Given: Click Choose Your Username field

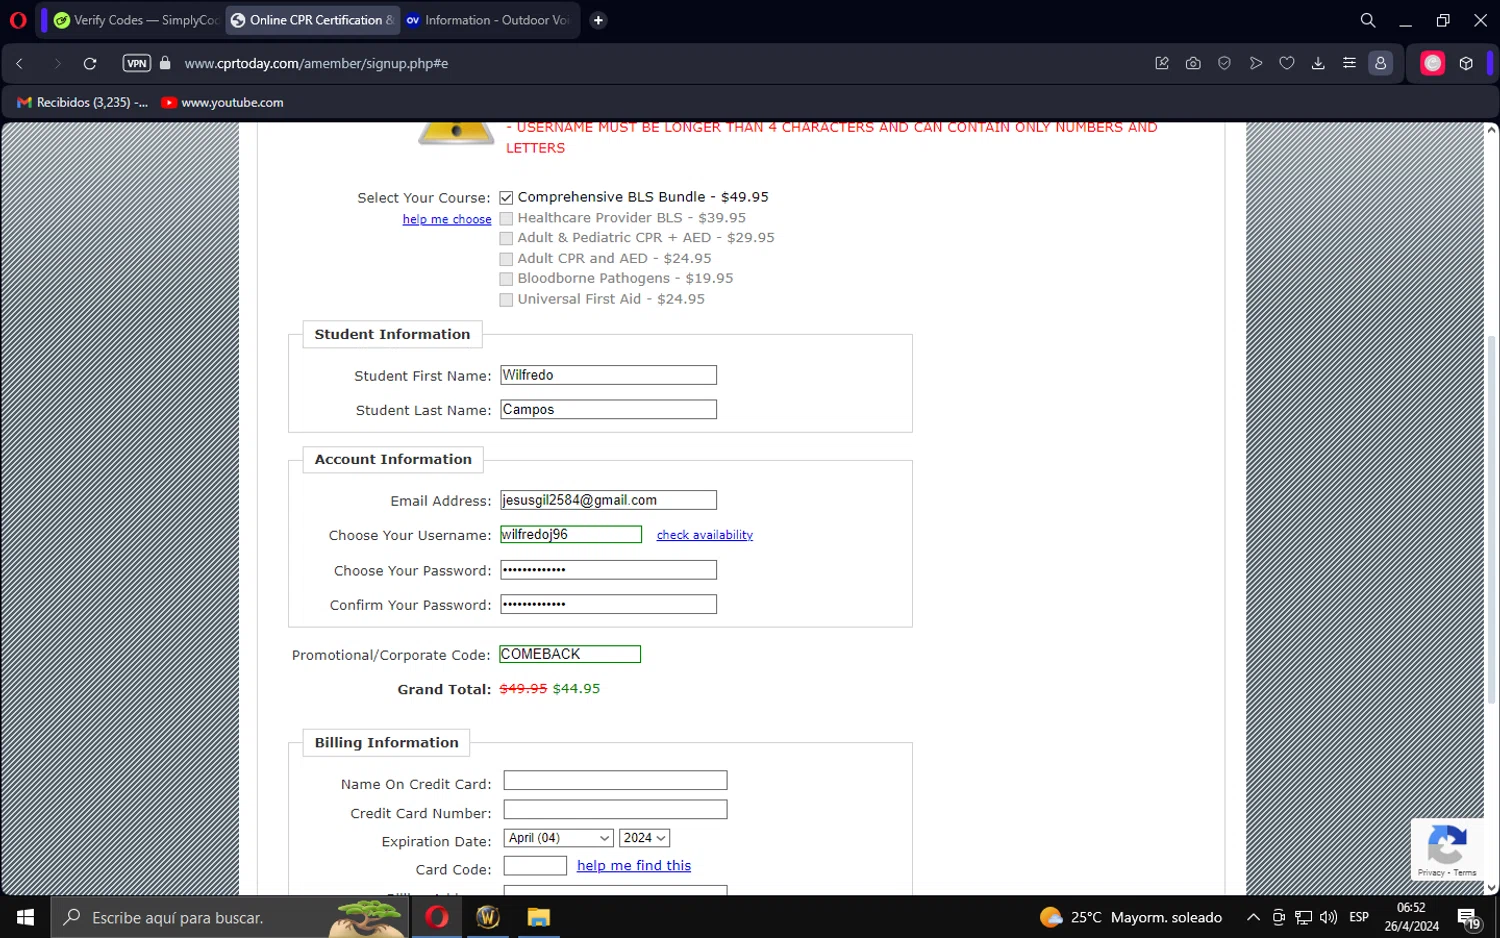Looking at the screenshot, I should click(571, 534).
